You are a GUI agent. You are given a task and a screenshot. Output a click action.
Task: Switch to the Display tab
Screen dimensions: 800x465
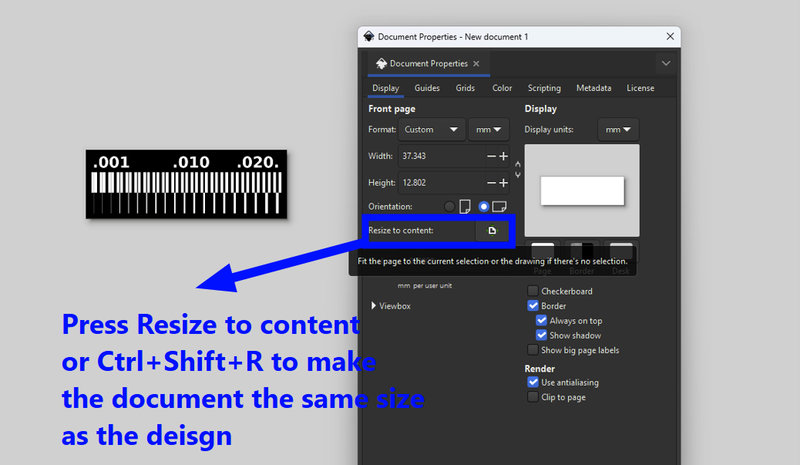(x=385, y=88)
